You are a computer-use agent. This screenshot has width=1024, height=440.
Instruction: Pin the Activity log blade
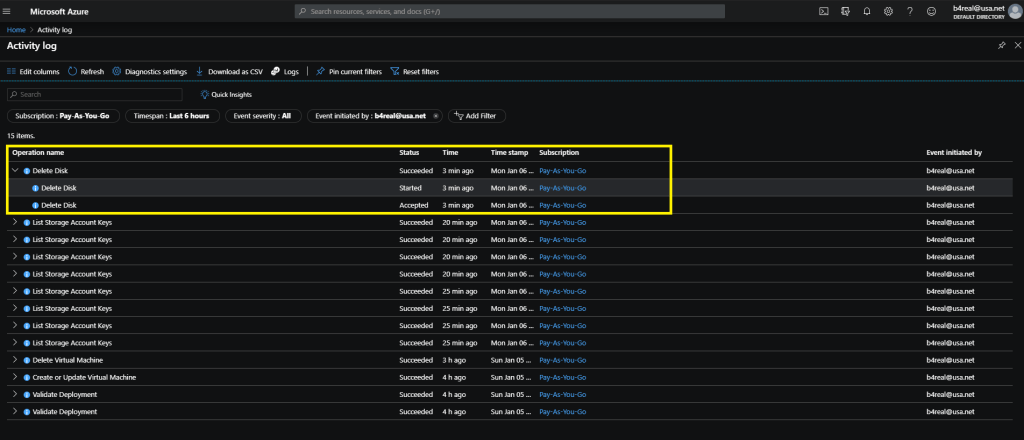(x=1002, y=46)
